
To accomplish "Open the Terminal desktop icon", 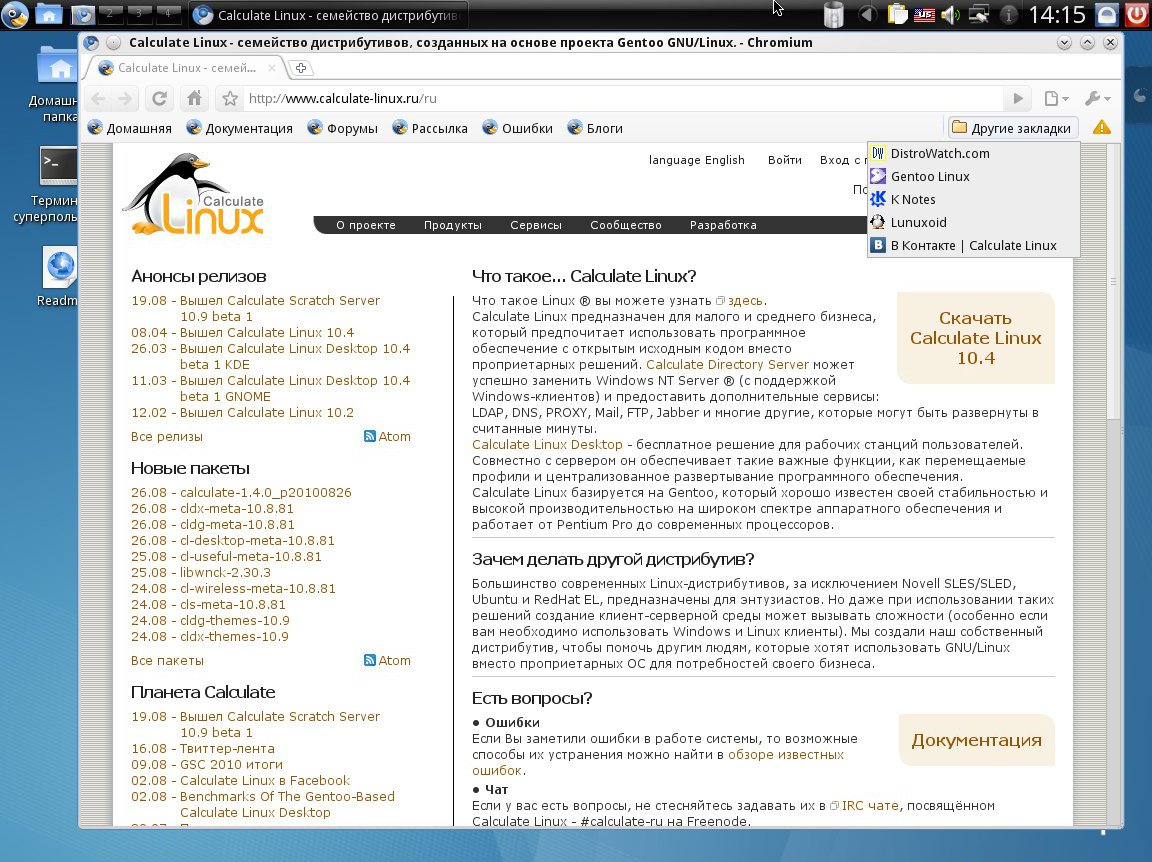I will (58, 166).
